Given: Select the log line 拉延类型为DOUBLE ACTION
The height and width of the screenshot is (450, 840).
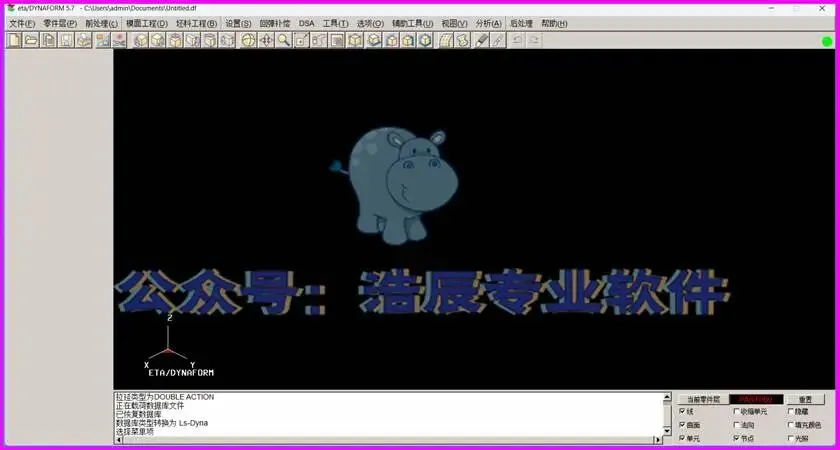Looking at the screenshot, I should pos(165,397).
